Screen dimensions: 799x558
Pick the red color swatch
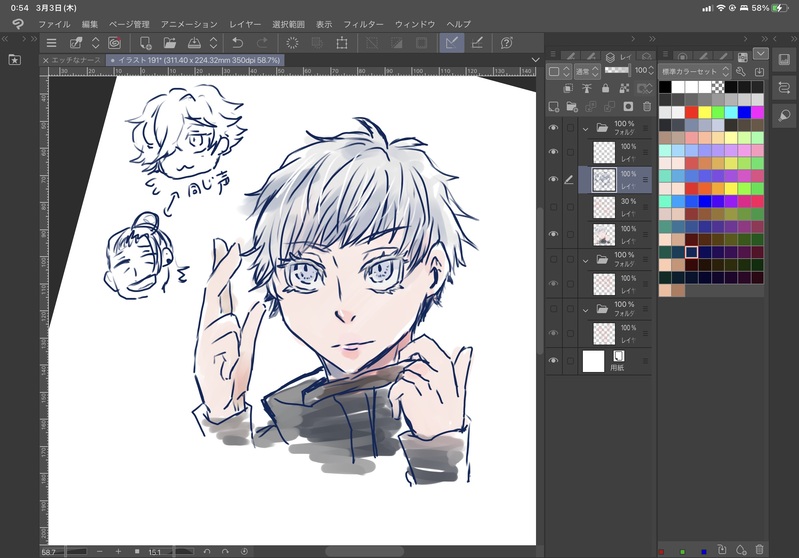[691, 112]
